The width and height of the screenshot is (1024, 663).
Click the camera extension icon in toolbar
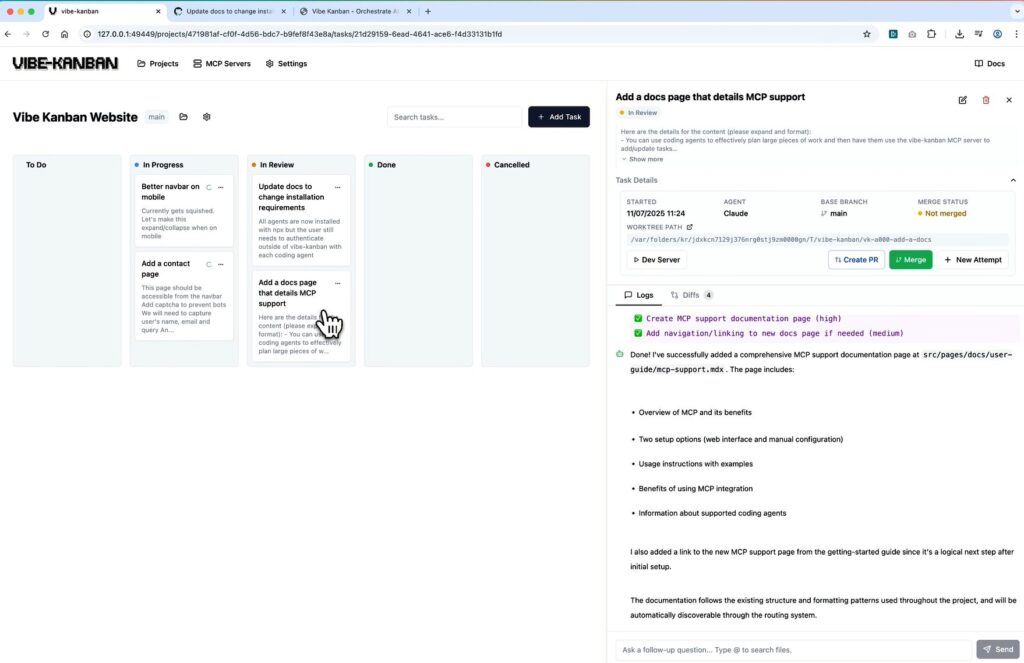point(912,34)
